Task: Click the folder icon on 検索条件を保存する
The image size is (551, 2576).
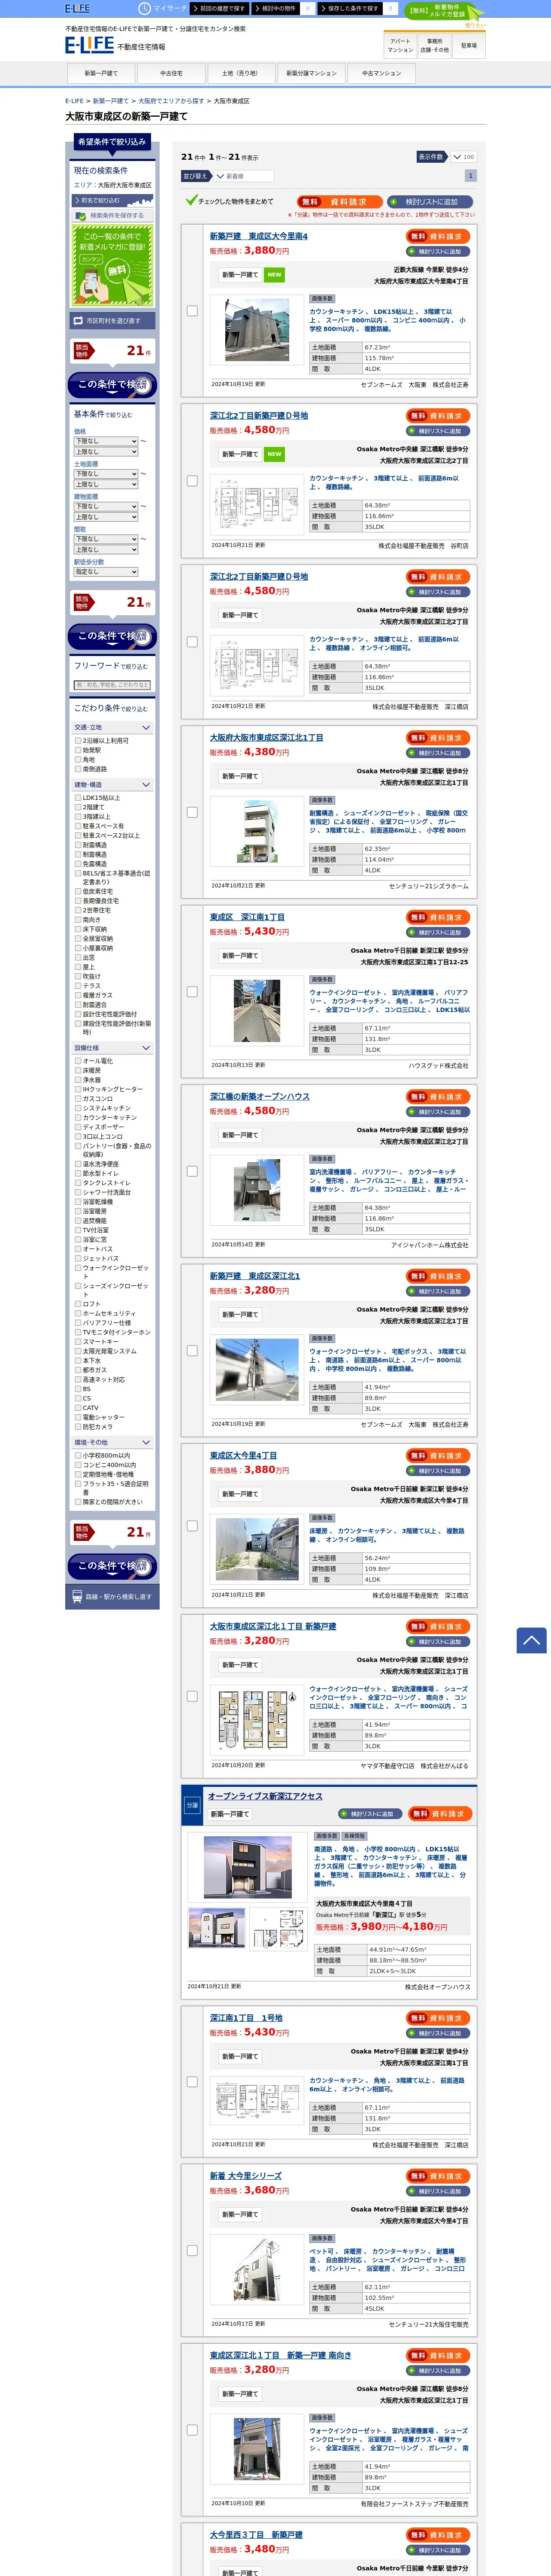Action: click(x=82, y=215)
